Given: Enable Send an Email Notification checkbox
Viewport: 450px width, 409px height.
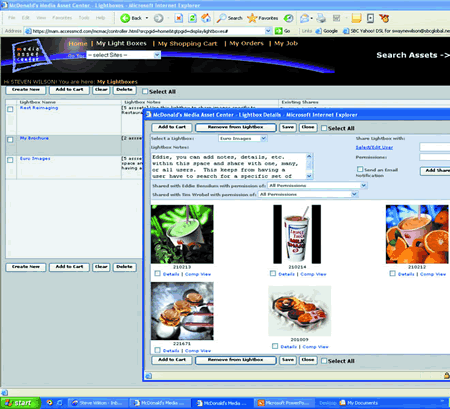Looking at the screenshot, I should point(360,169).
